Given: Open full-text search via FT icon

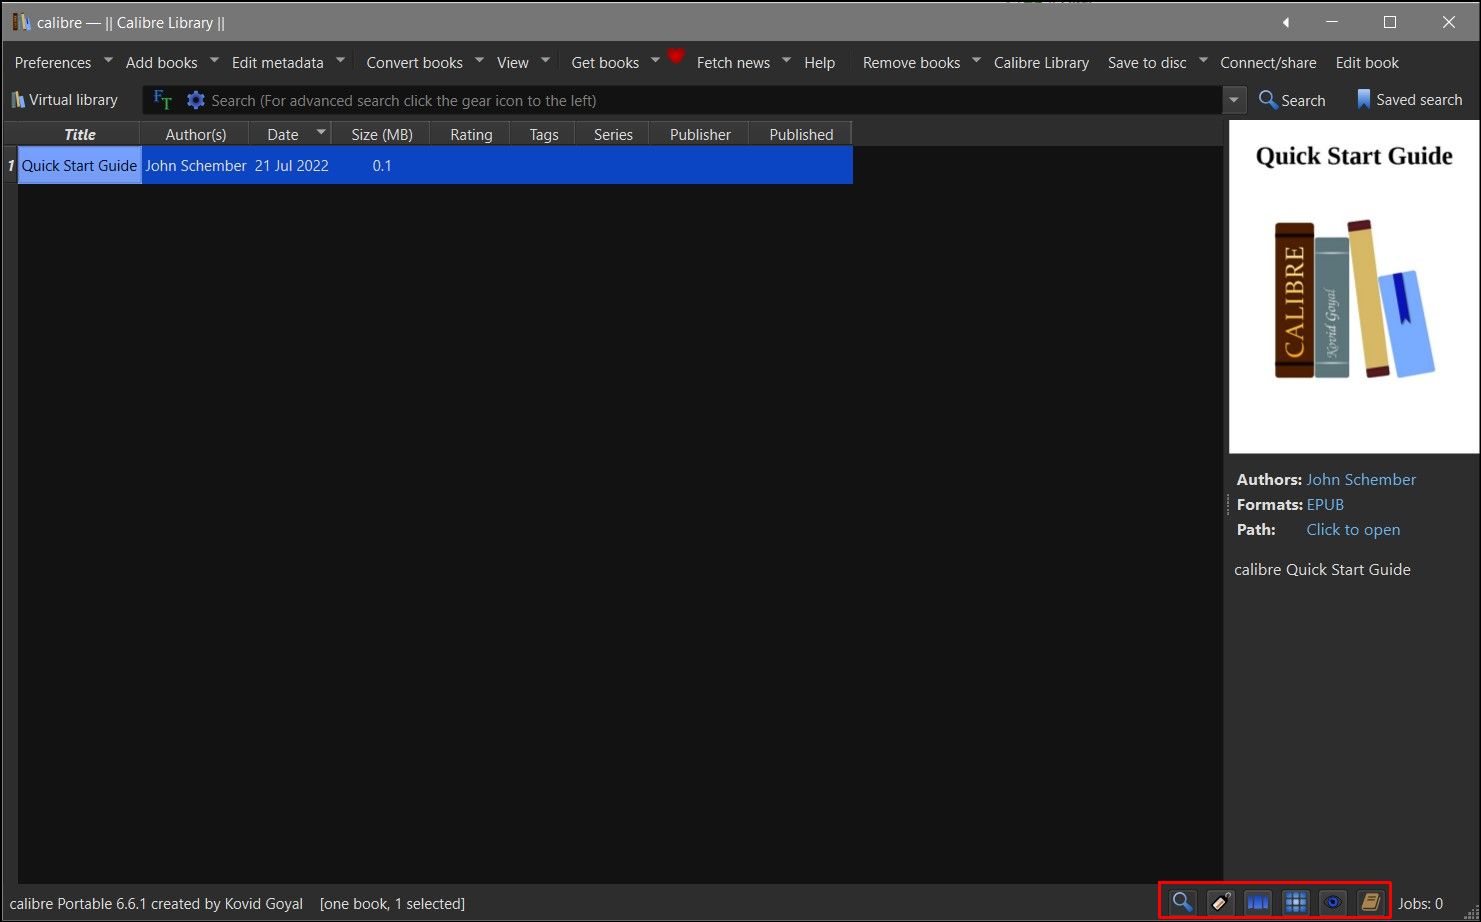Looking at the screenshot, I should [163, 100].
